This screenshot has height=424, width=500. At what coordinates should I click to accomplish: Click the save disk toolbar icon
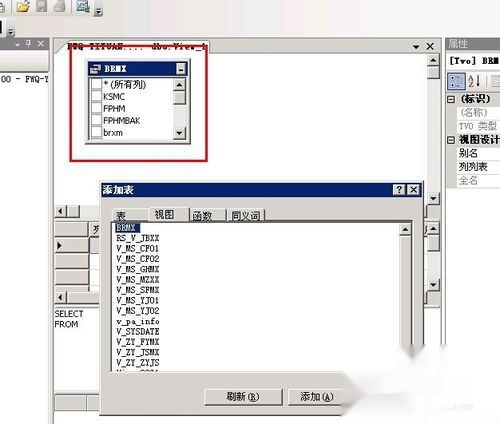(42, 6)
